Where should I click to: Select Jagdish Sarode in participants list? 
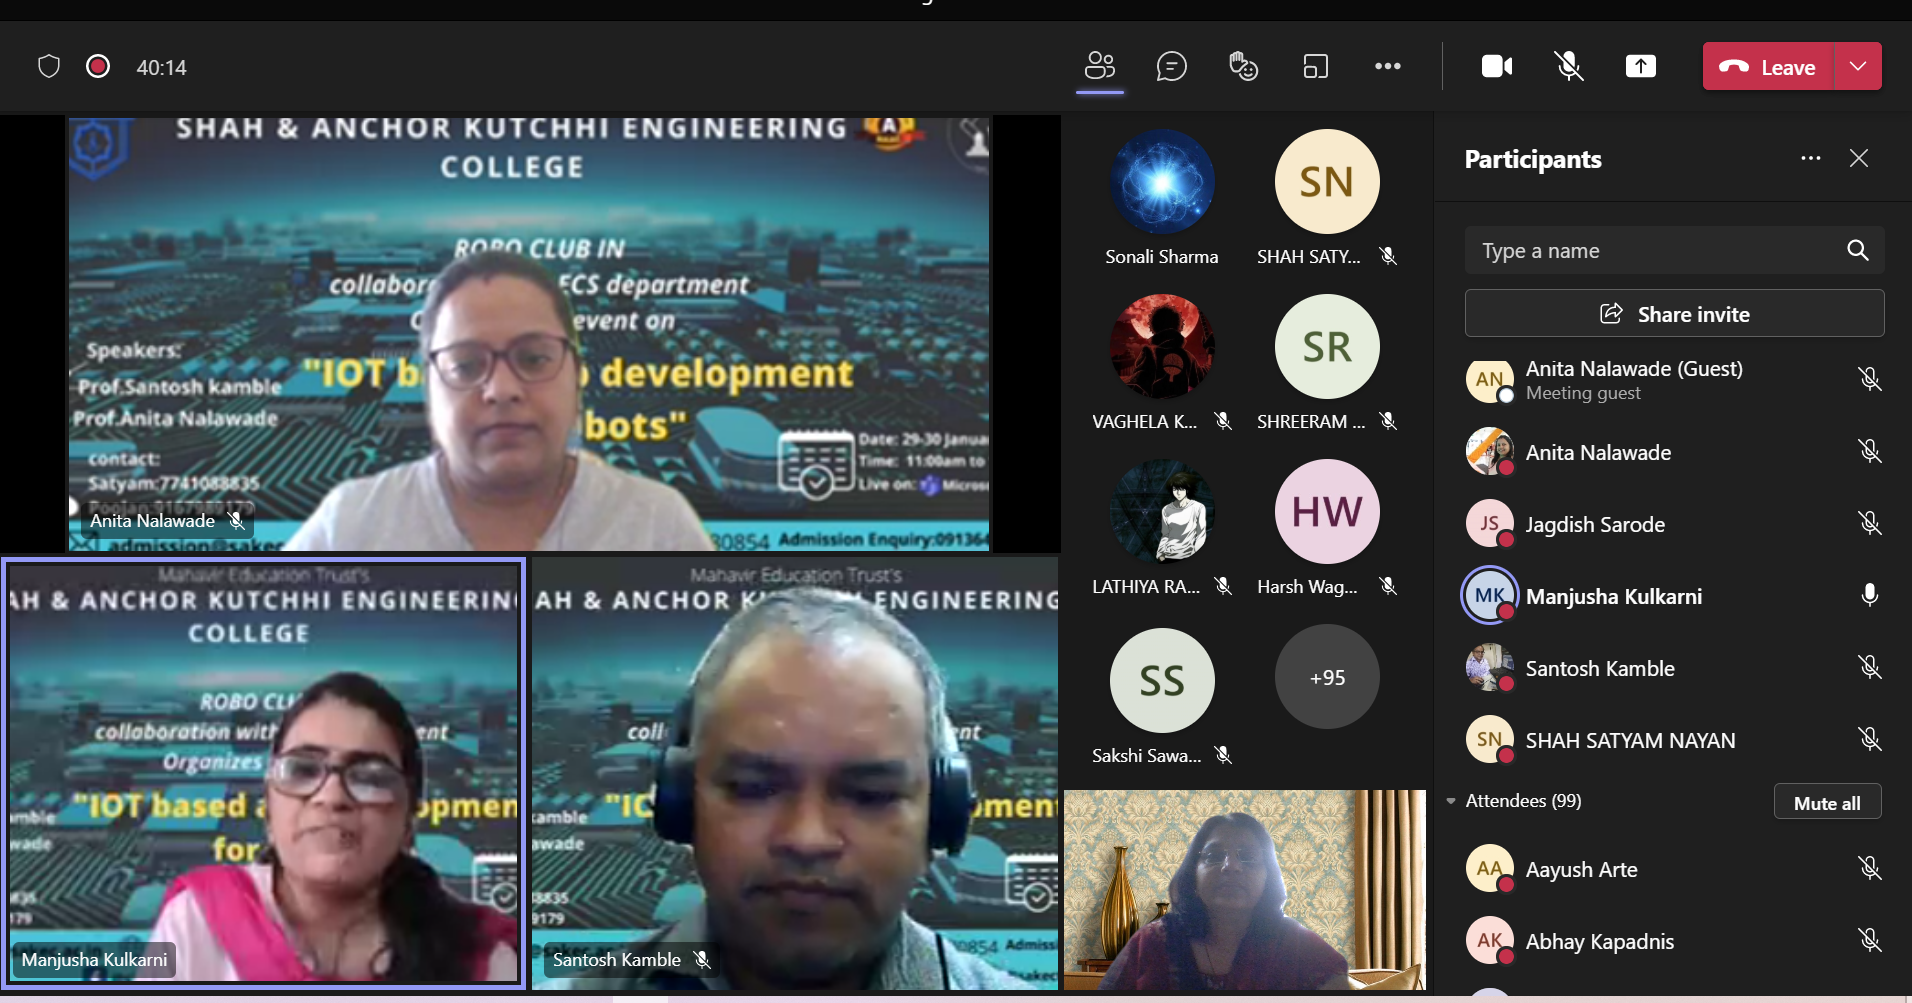(1594, 524)
